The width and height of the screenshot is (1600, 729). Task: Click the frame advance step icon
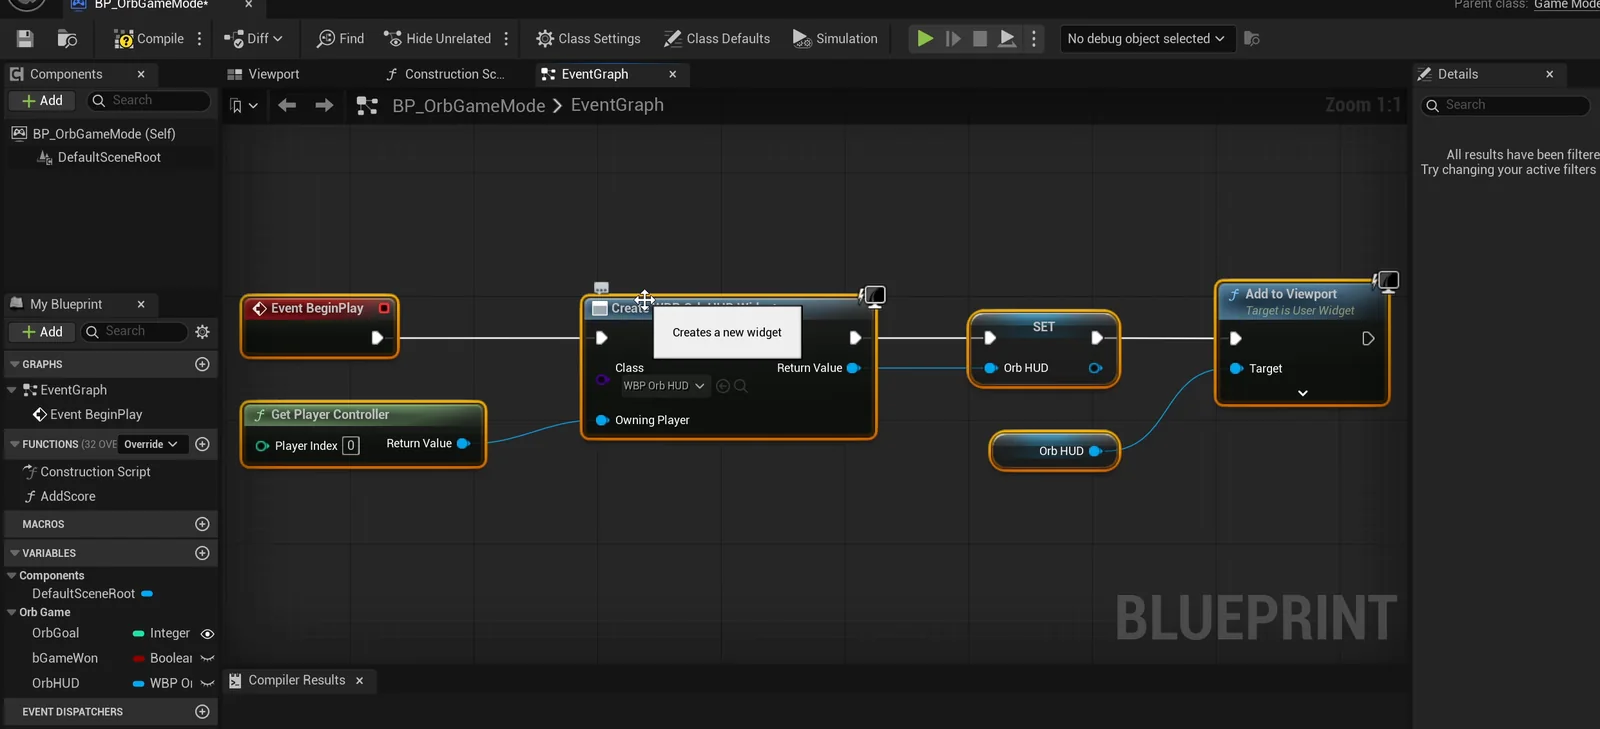[953, 39]
